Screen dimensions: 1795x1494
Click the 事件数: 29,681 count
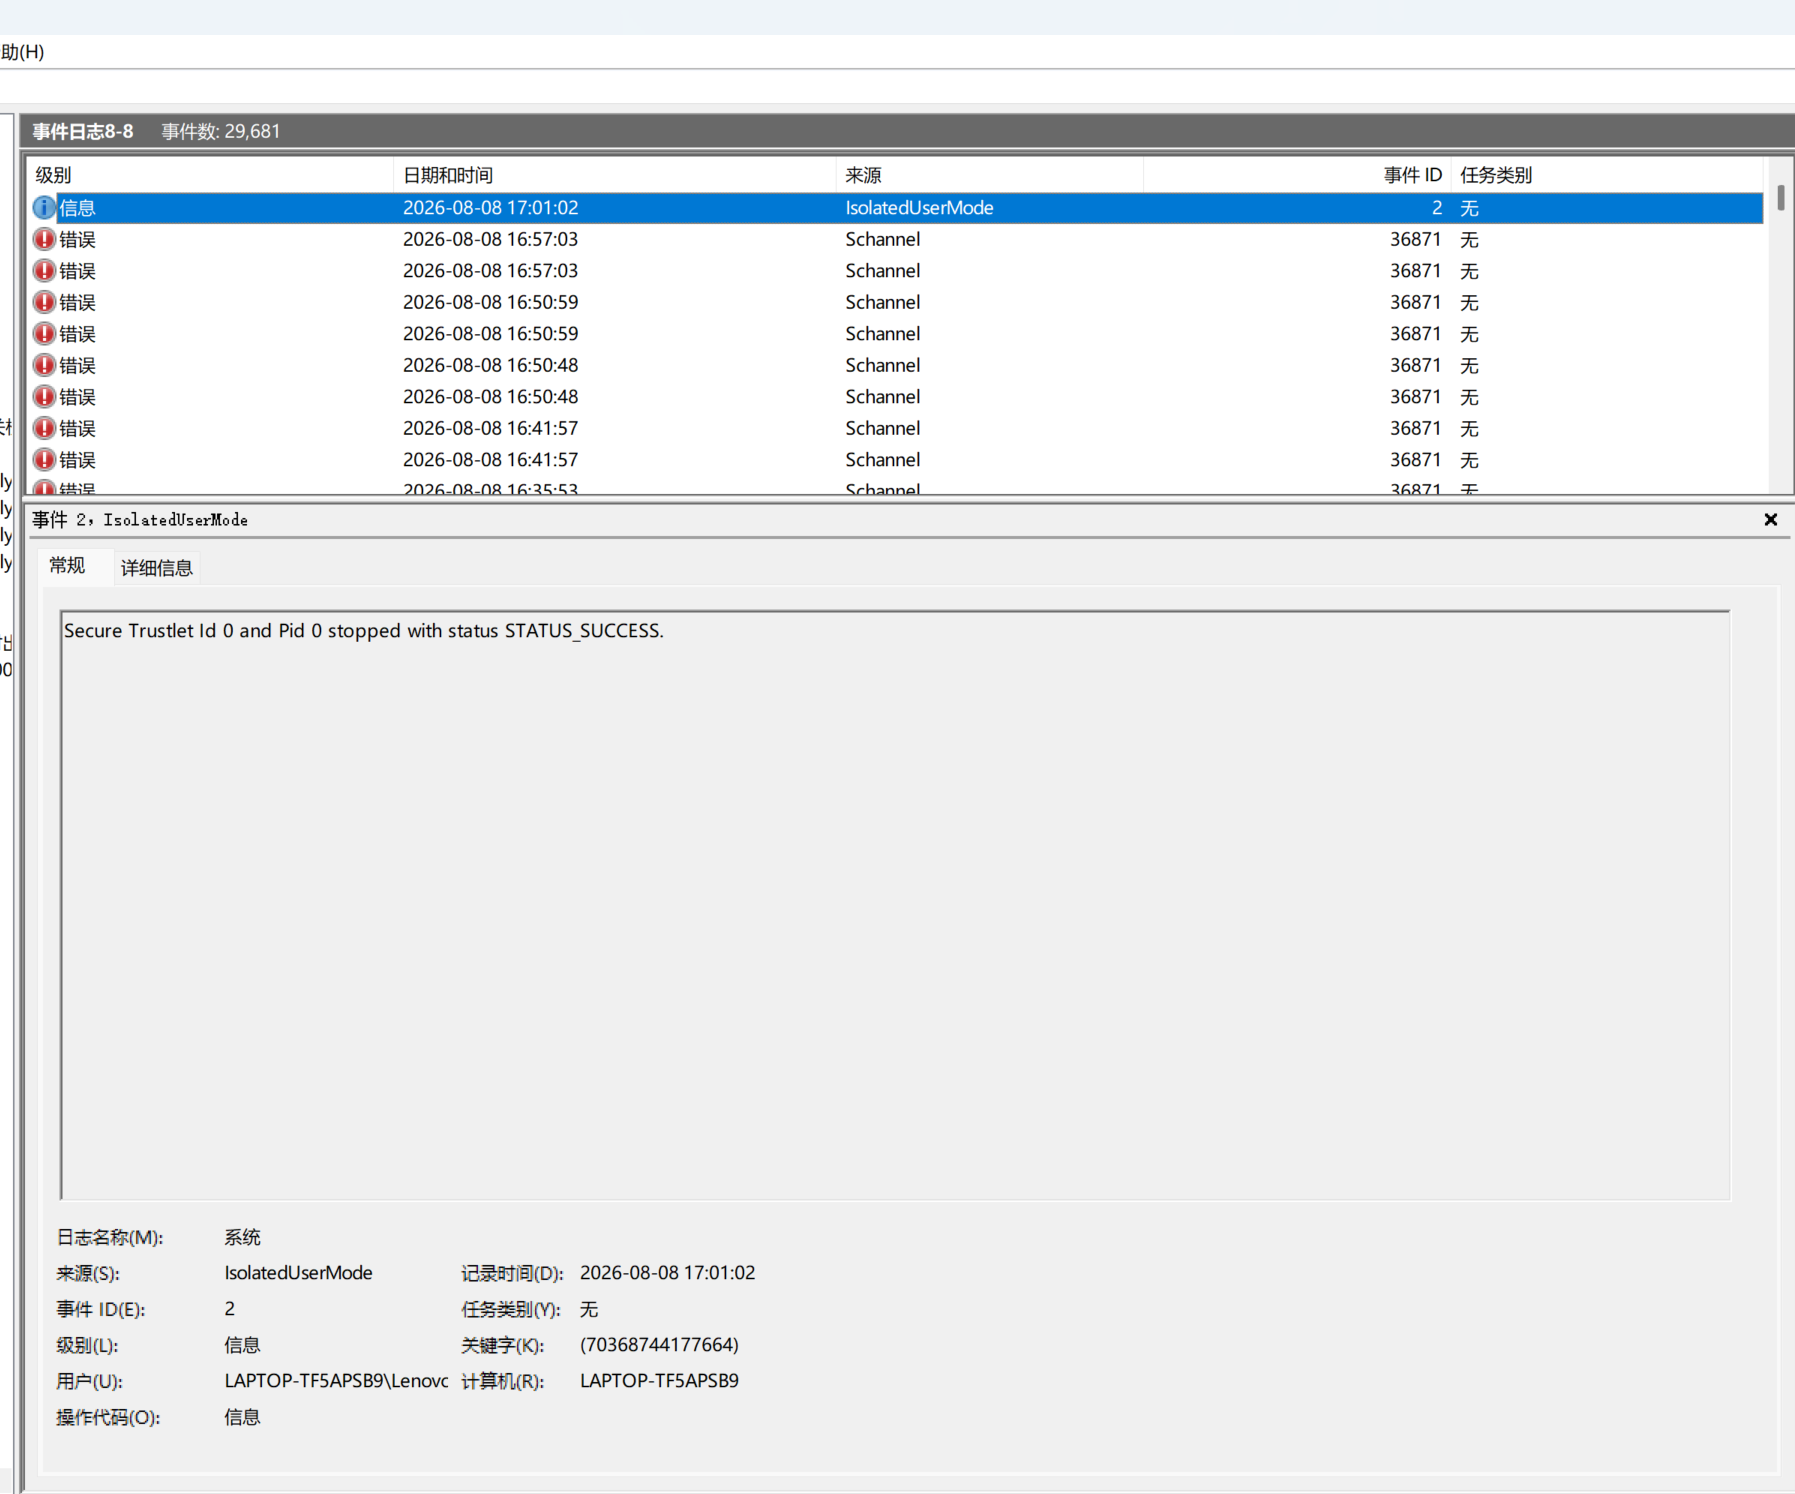point(221,132)
